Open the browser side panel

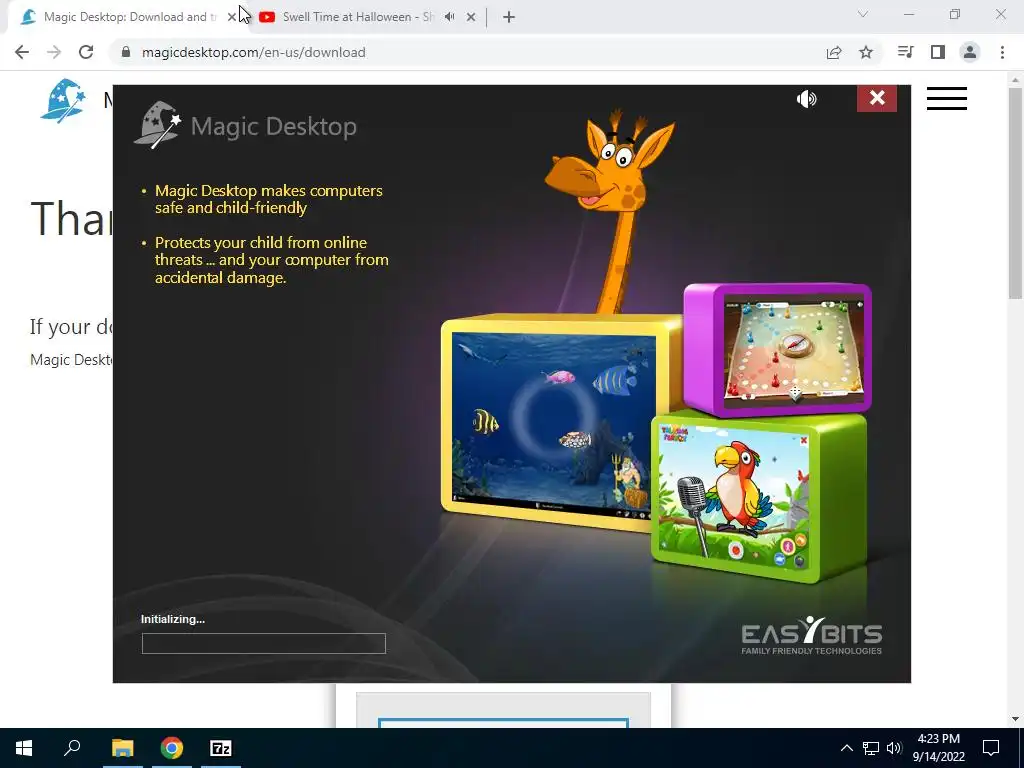click(938, 52)
